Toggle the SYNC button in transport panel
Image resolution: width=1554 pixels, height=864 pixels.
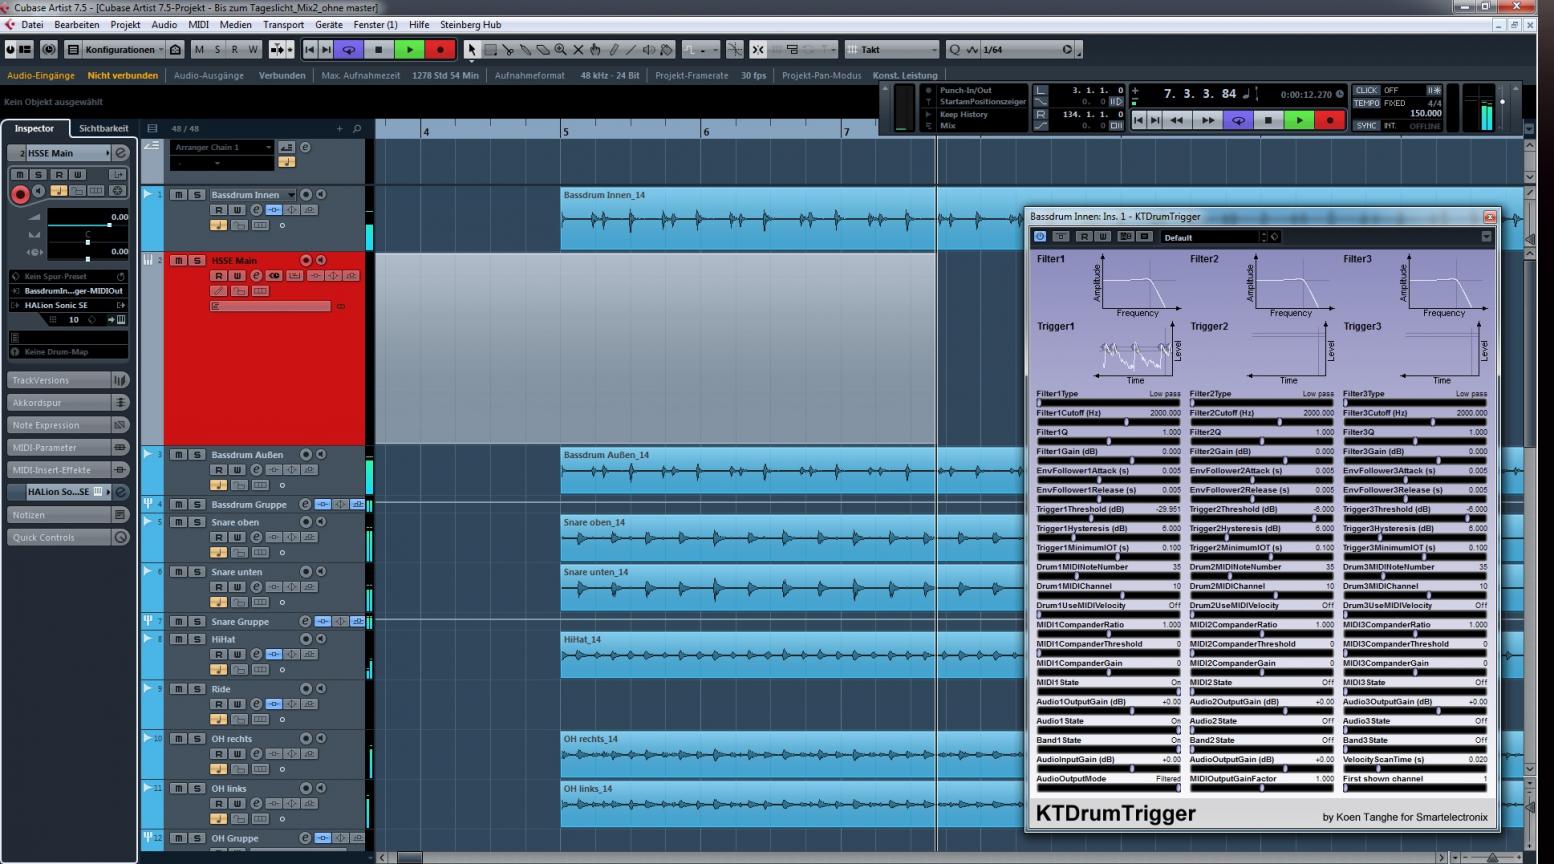(x=1366, y=126)
